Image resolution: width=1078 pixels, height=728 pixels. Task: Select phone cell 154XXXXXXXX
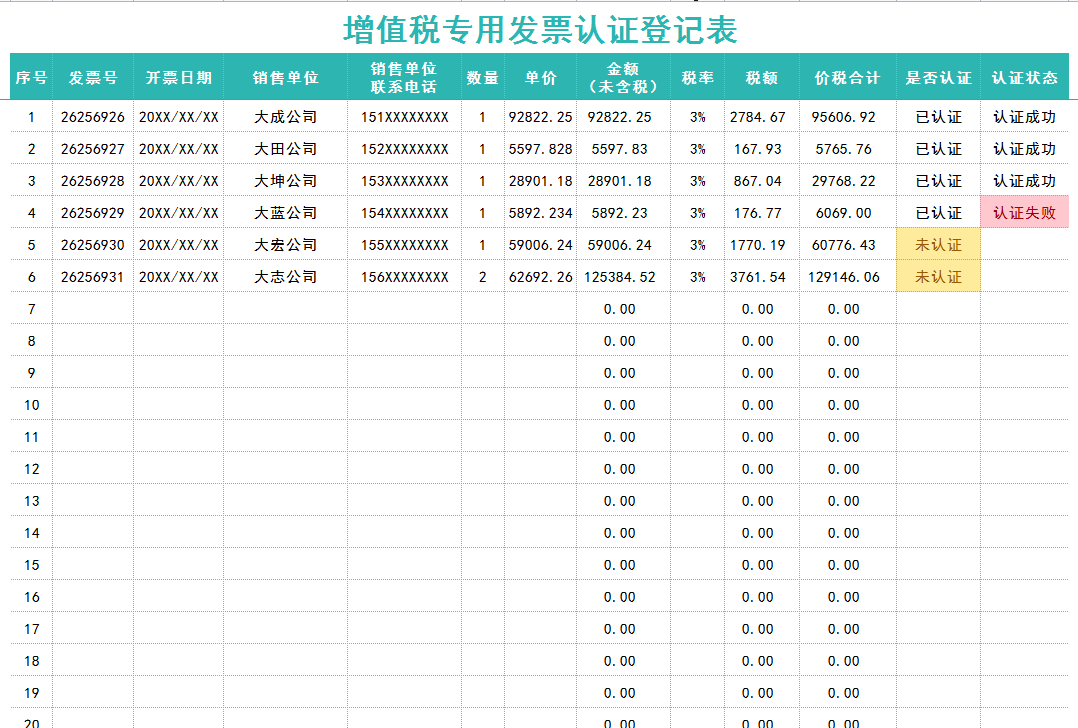(x=404, y=213)
